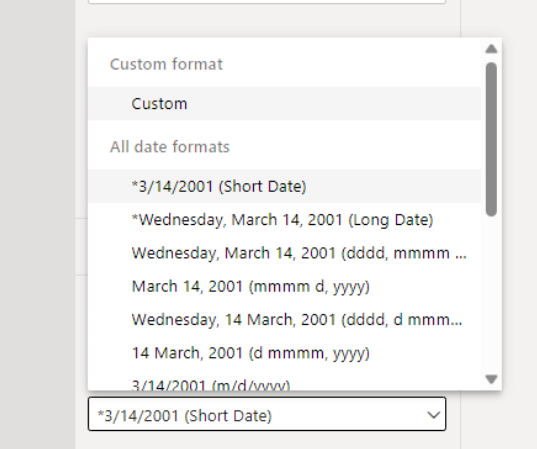Select 14 March, 2001 (d mmmm, yyyy)
The height and width of the screenshot is (449, 537).
(284, 352)
